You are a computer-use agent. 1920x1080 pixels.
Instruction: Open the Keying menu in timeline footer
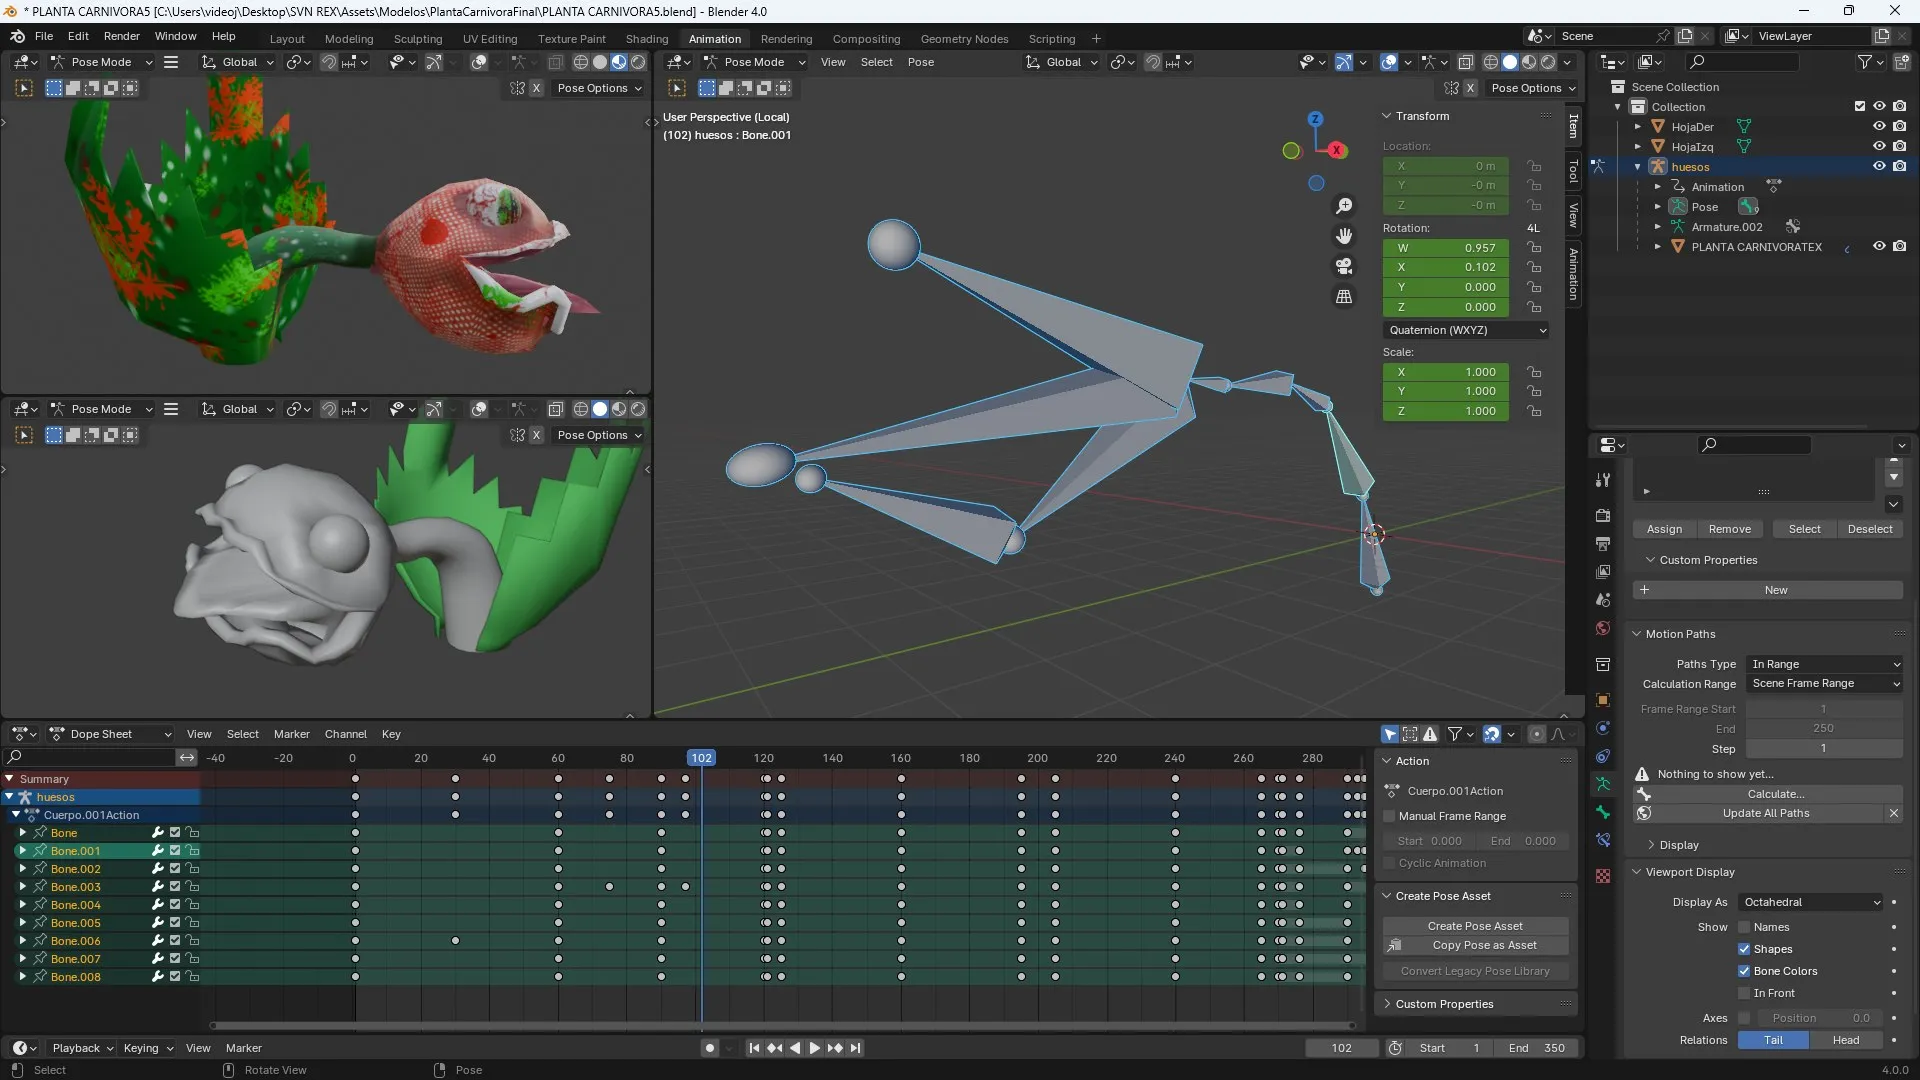click(148, 1048)
